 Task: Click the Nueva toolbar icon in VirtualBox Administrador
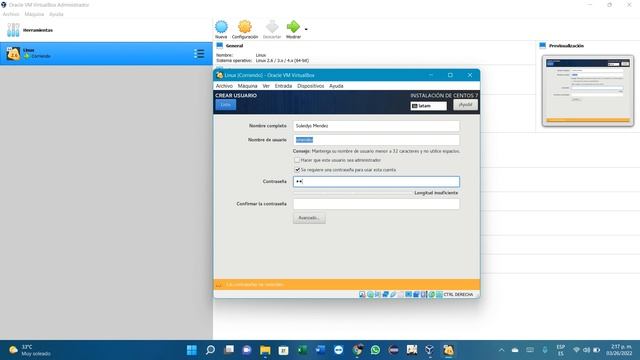tap(221, 29)
